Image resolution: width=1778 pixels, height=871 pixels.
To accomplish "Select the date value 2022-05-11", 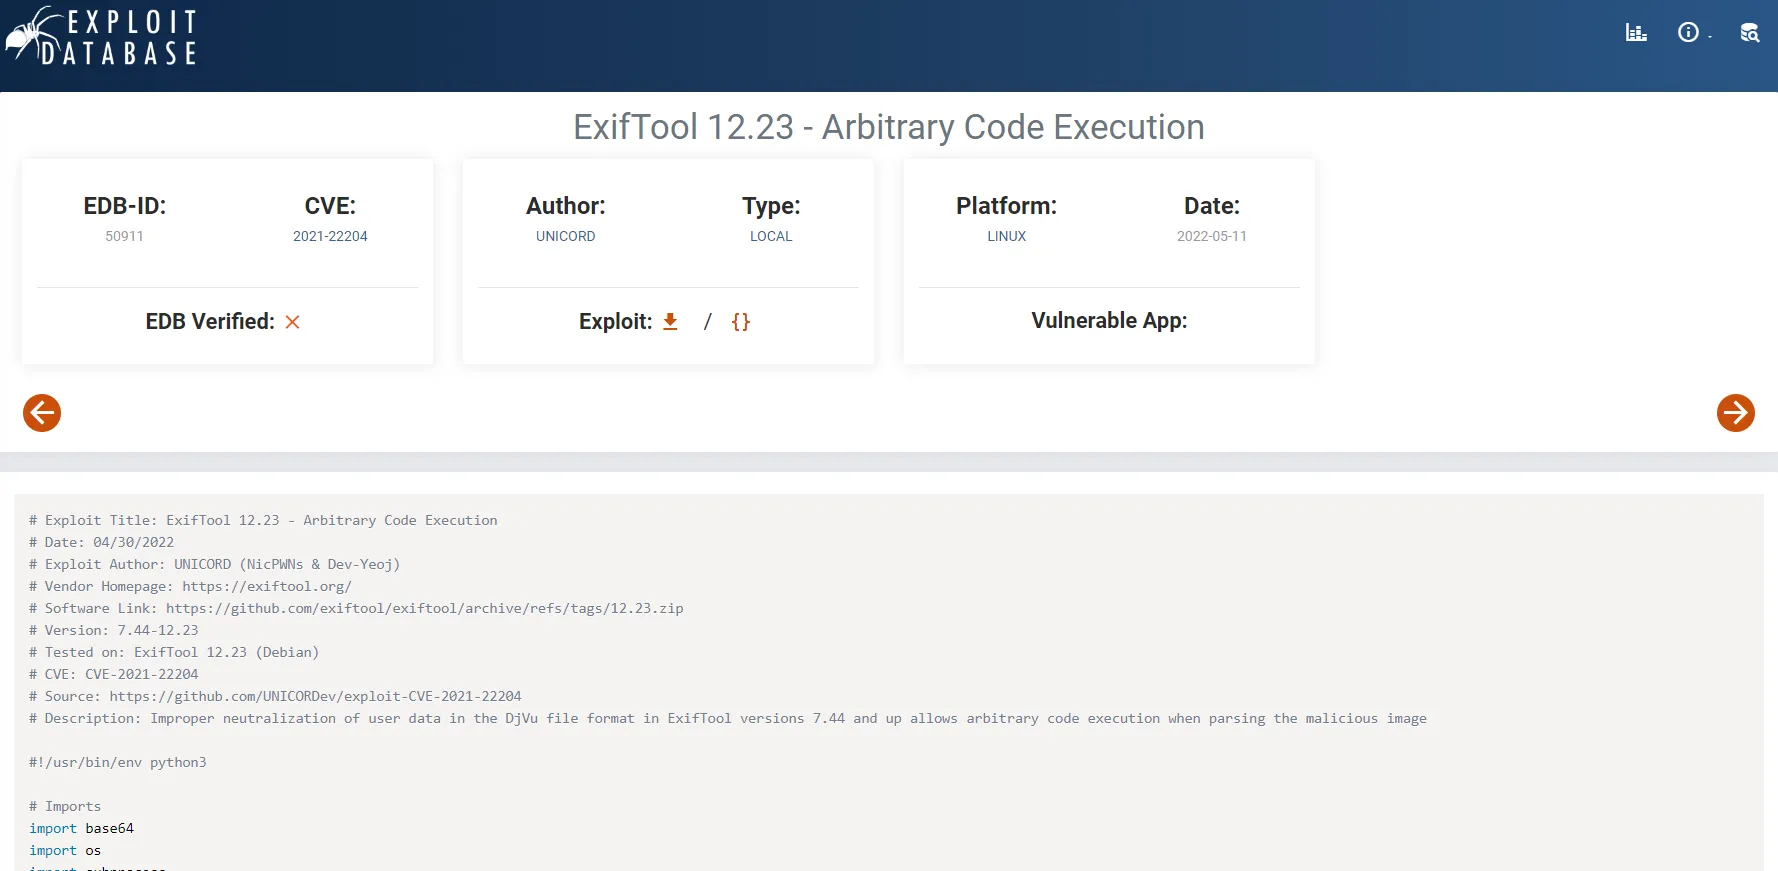I will [1212, 236].
